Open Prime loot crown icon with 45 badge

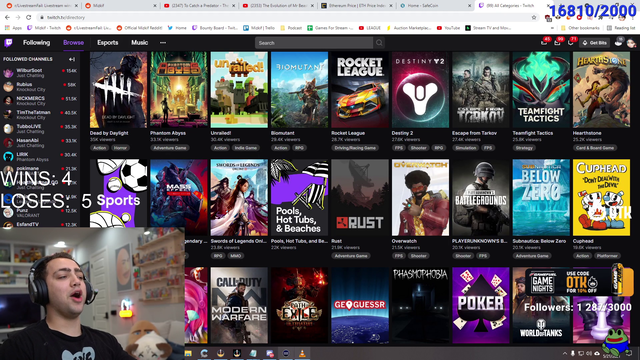point(544,42)
